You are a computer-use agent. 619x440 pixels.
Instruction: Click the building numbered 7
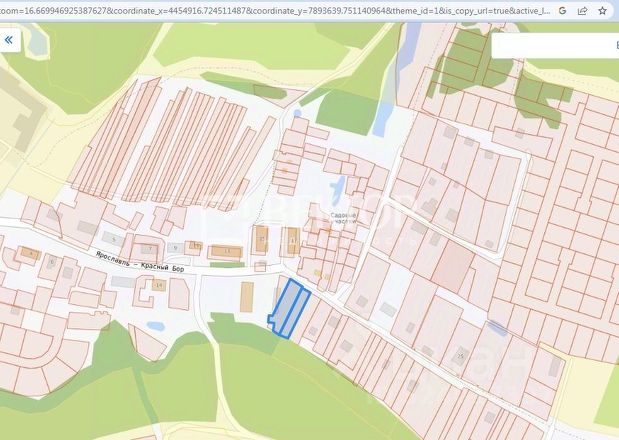[x=150, y=249]
